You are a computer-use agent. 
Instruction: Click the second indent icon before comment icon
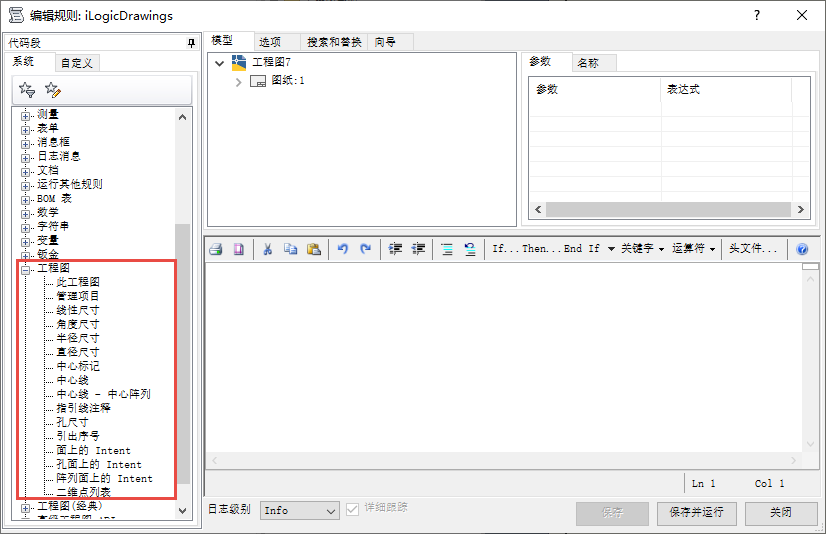tap(418, 249)
